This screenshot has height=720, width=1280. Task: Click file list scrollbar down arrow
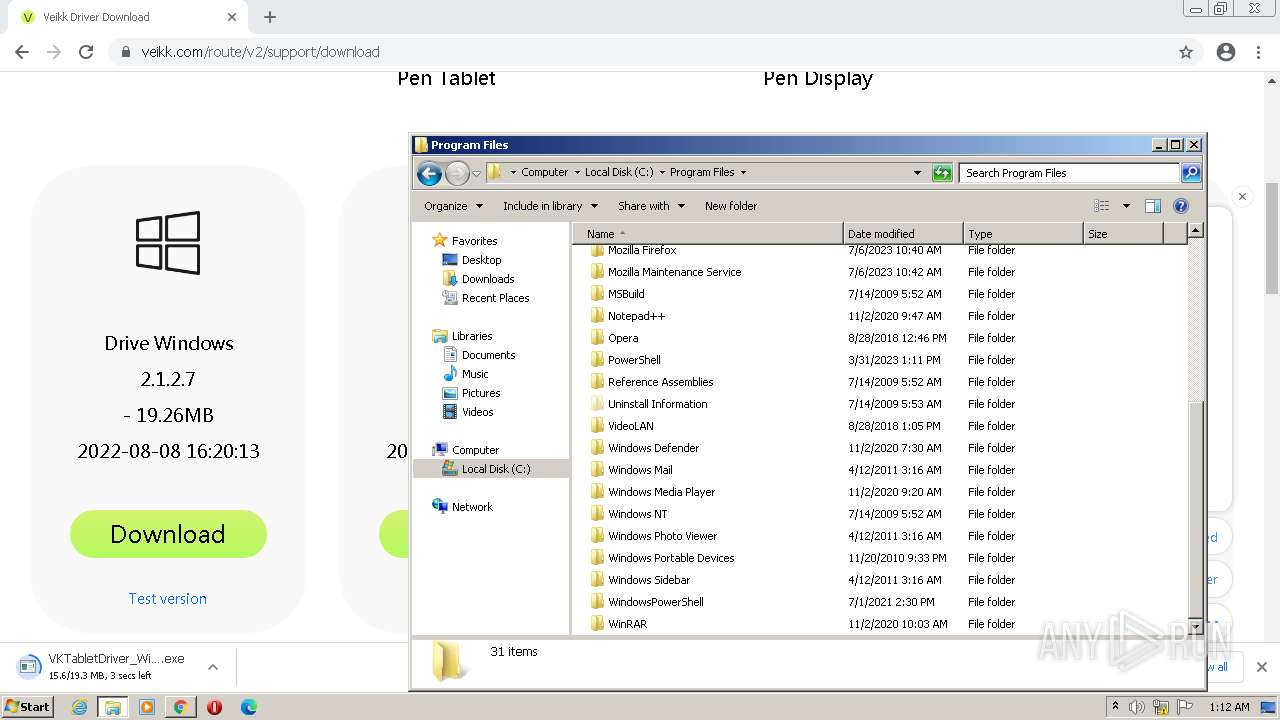coord(1195,627)
